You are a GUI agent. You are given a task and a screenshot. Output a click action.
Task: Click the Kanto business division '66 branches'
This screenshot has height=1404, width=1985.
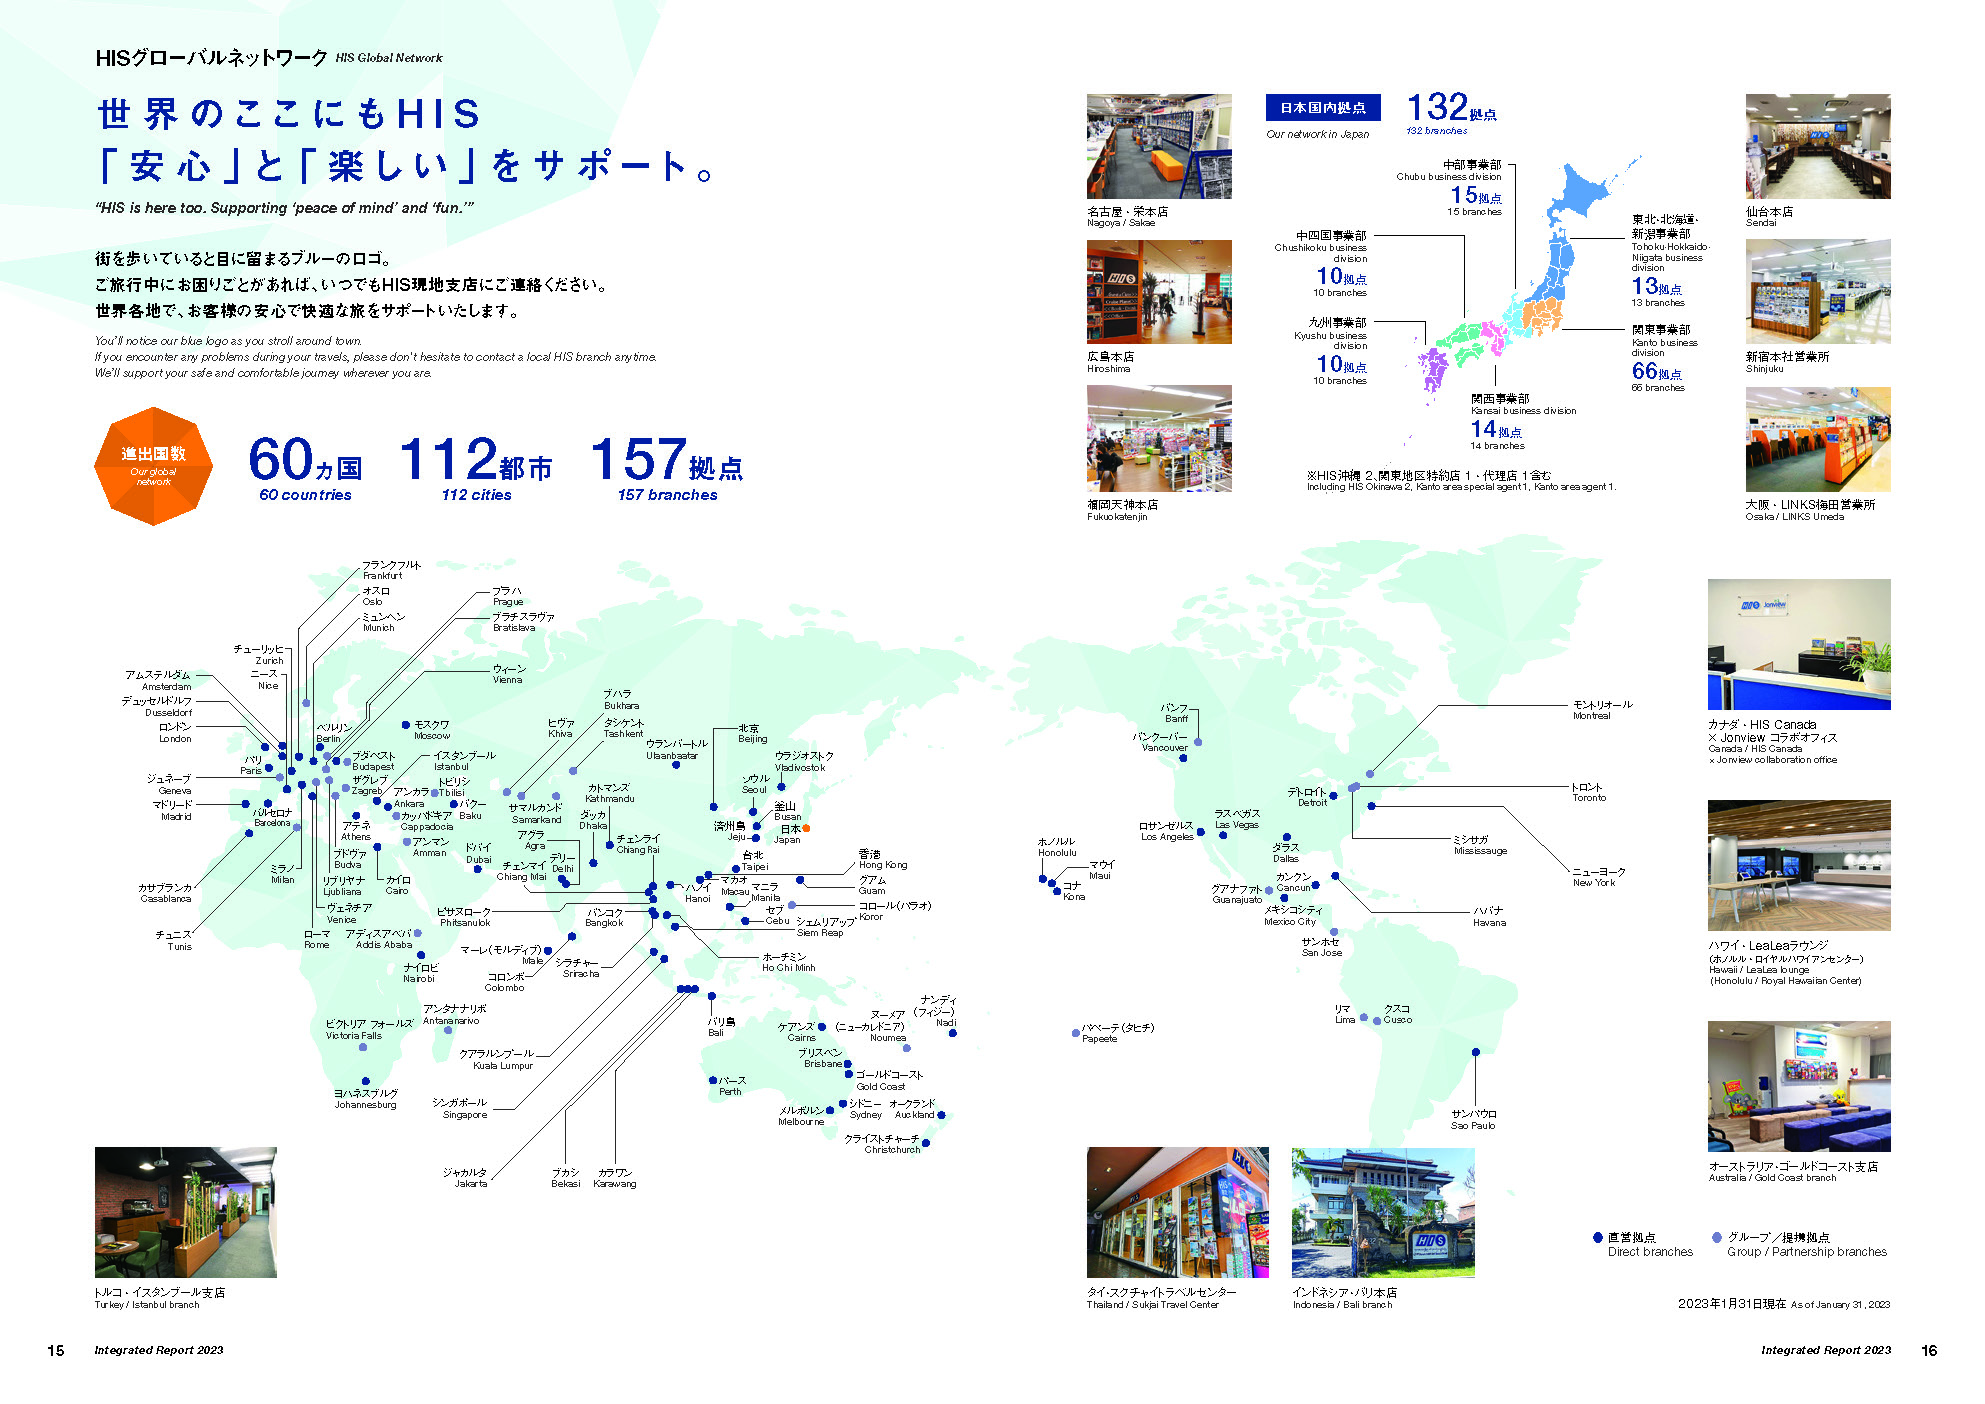pos(1657,375)
